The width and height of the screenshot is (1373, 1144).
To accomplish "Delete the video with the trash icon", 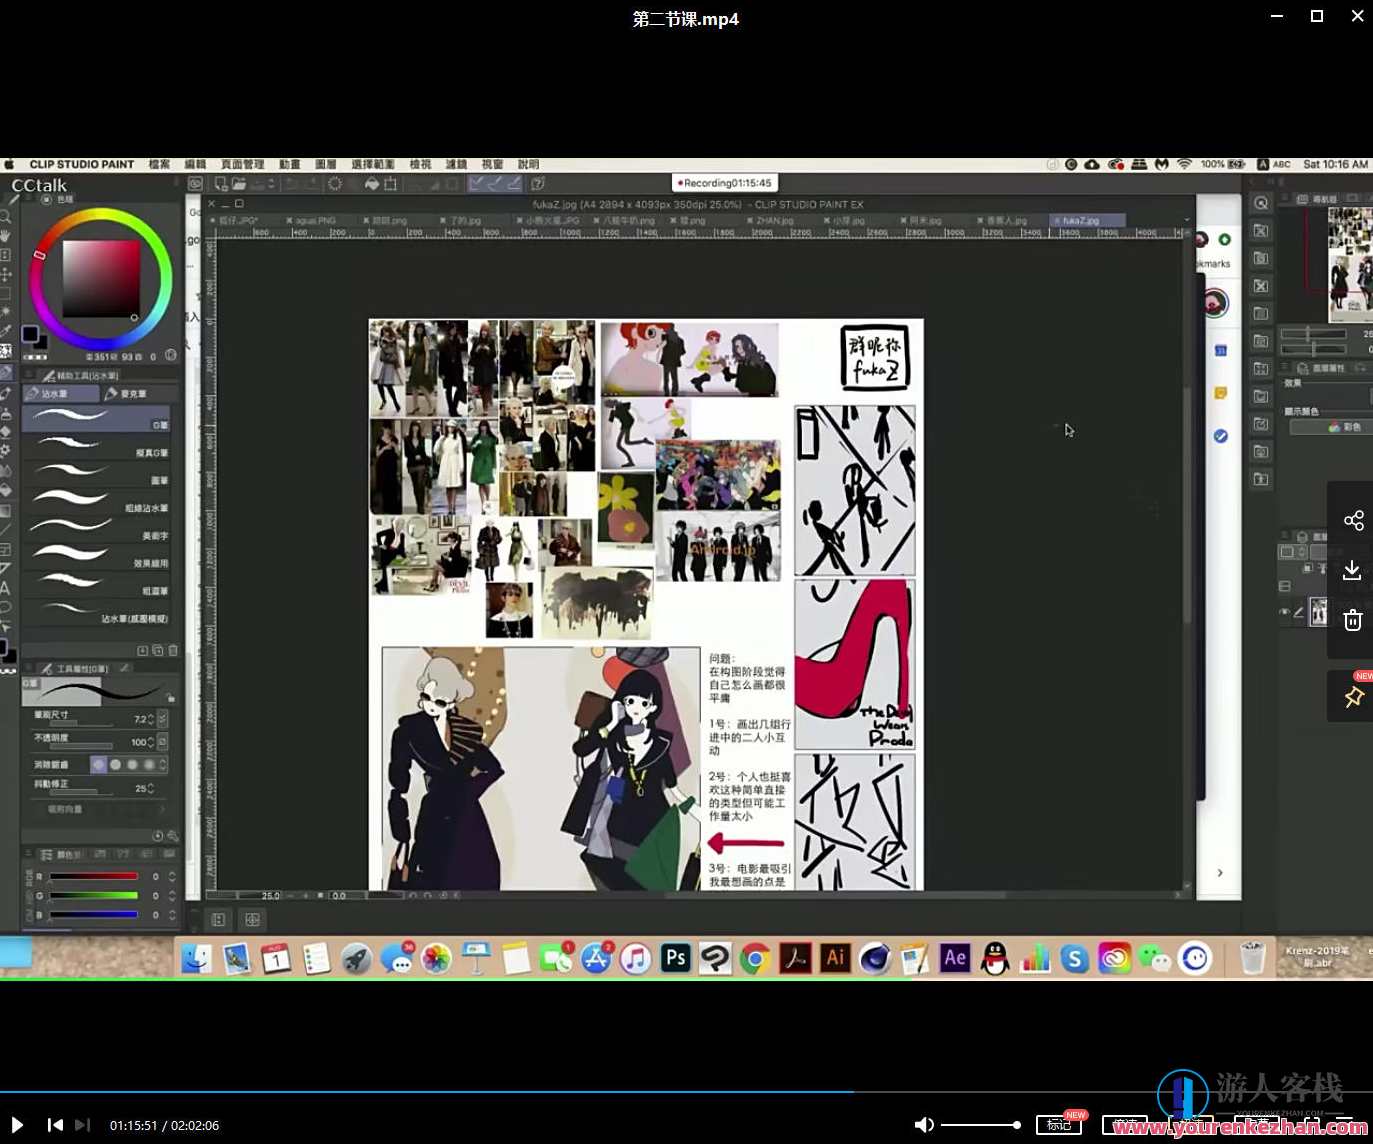I will point(1353,620).
